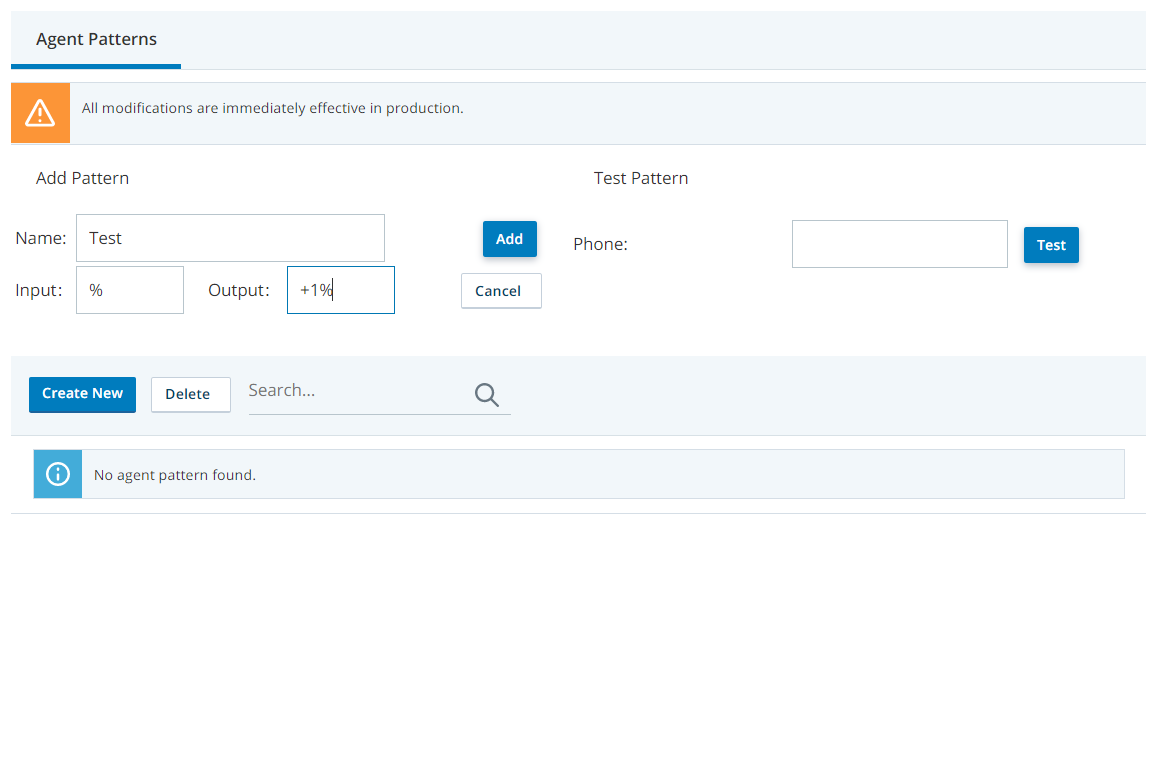Click the blue Add button
The width and height of the screenshot is (1158, 771).
point(510,239)
